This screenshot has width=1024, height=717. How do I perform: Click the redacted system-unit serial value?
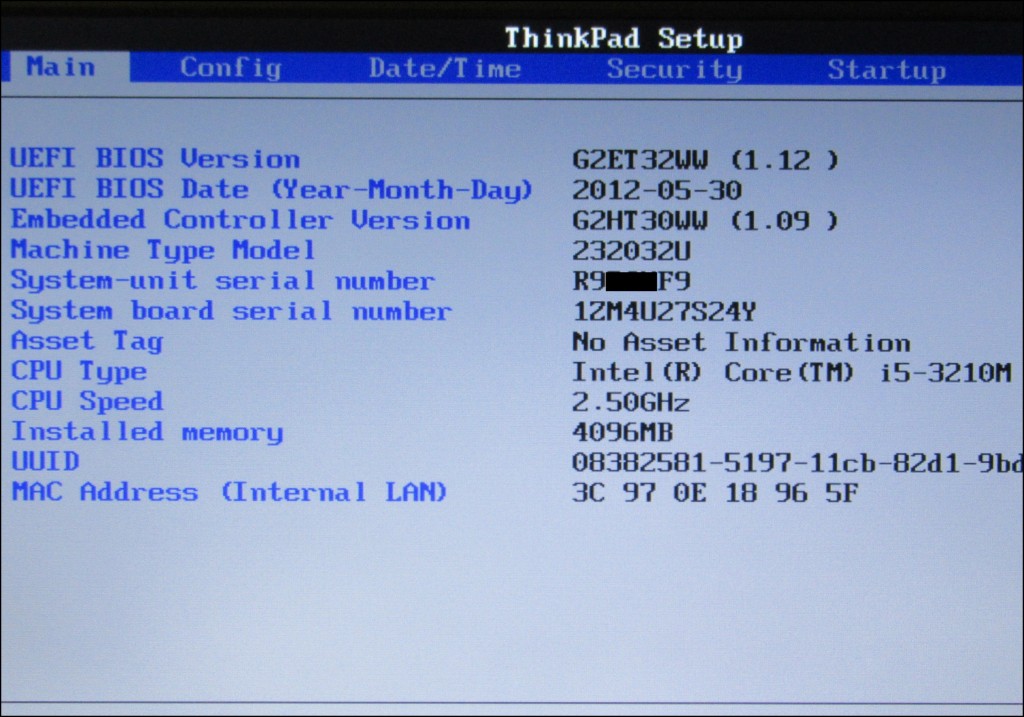(x=632, y=281)
